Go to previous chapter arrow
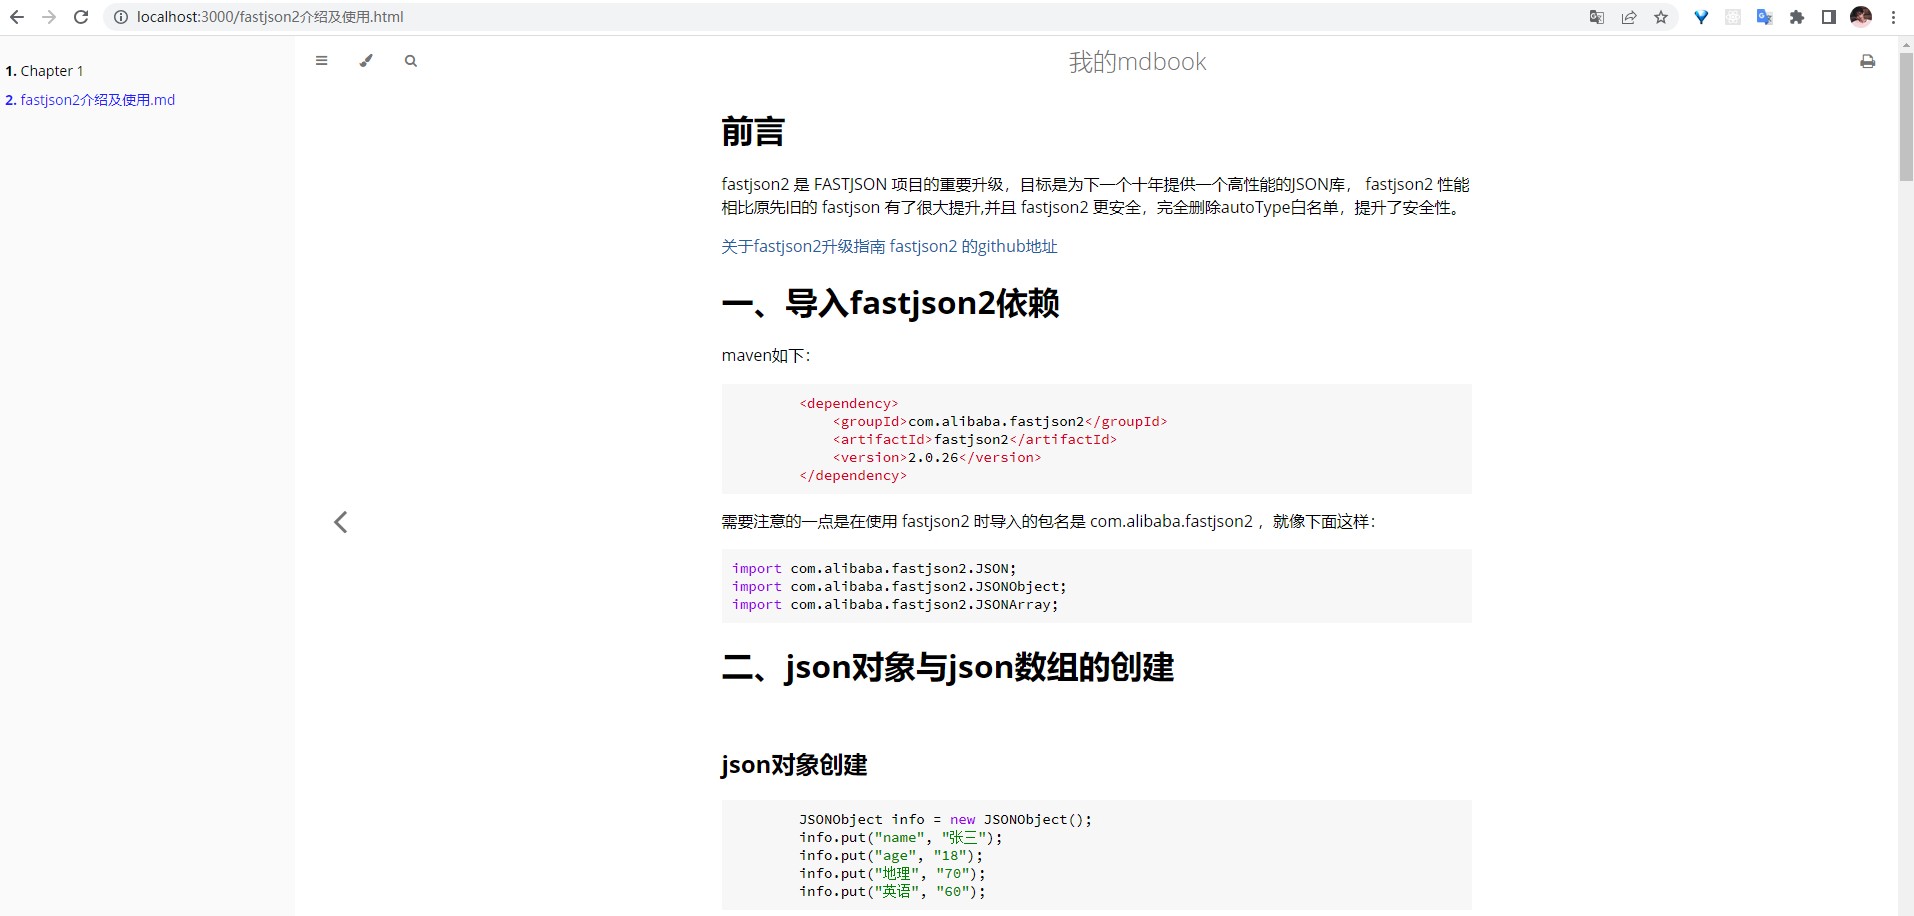This screenshot has height=916, width=1914. [x=341, y=522]
